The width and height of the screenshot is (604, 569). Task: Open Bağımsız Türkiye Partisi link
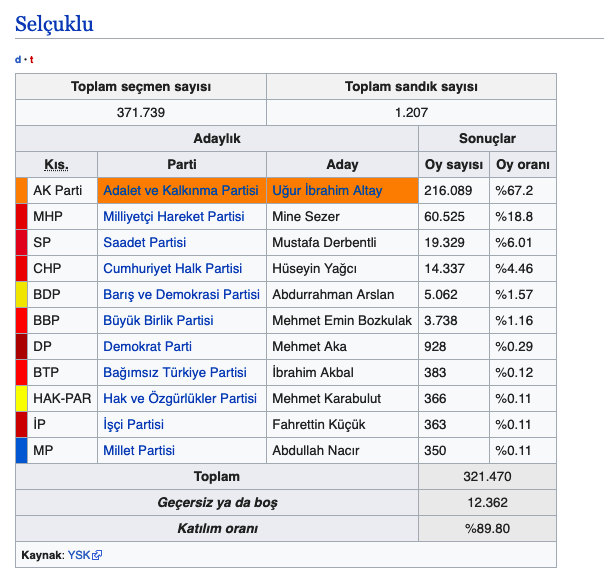[175, 373]
